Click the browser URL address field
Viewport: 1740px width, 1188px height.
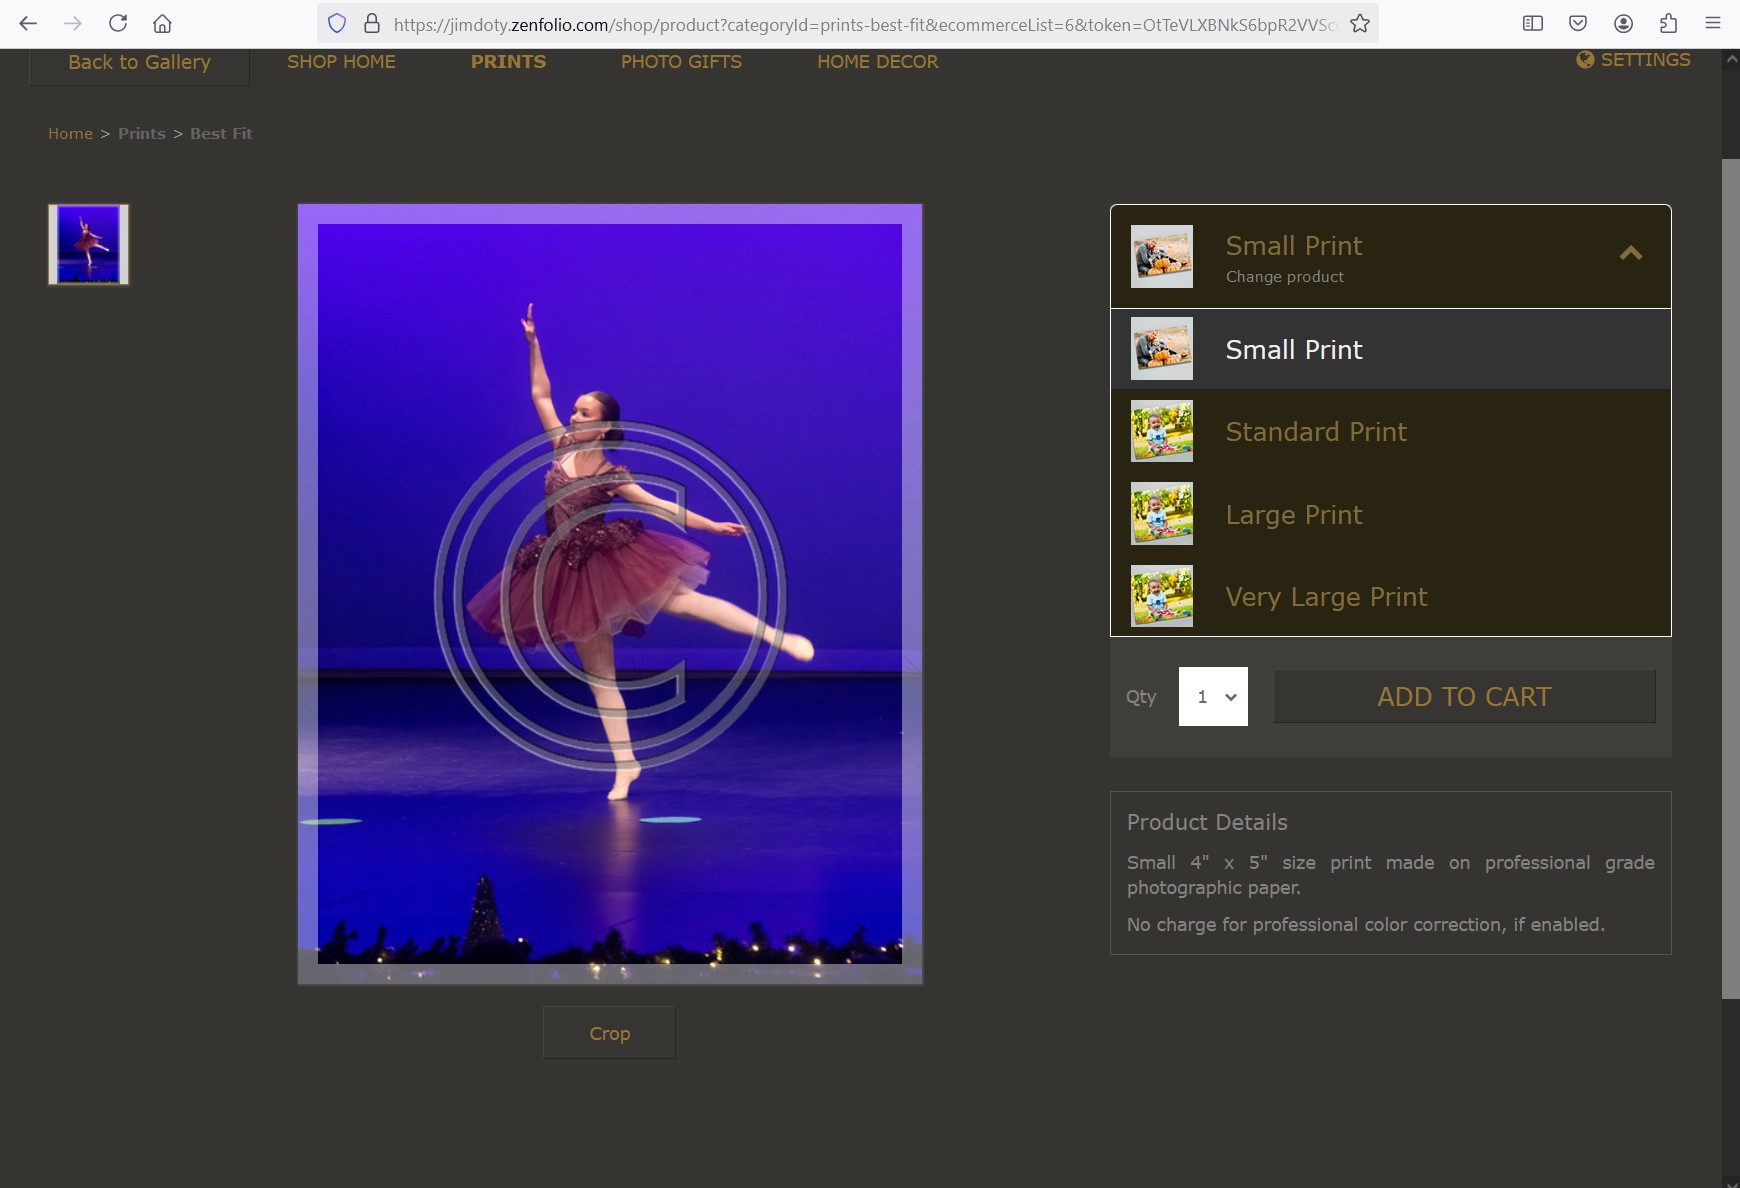point(865,24)
